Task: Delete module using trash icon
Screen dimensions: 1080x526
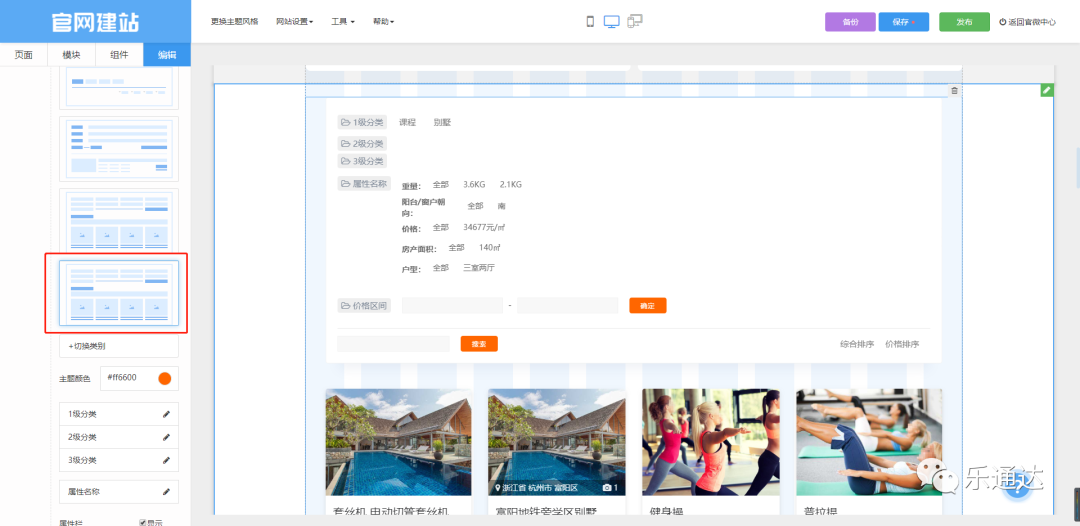Action: pos(954,90)
